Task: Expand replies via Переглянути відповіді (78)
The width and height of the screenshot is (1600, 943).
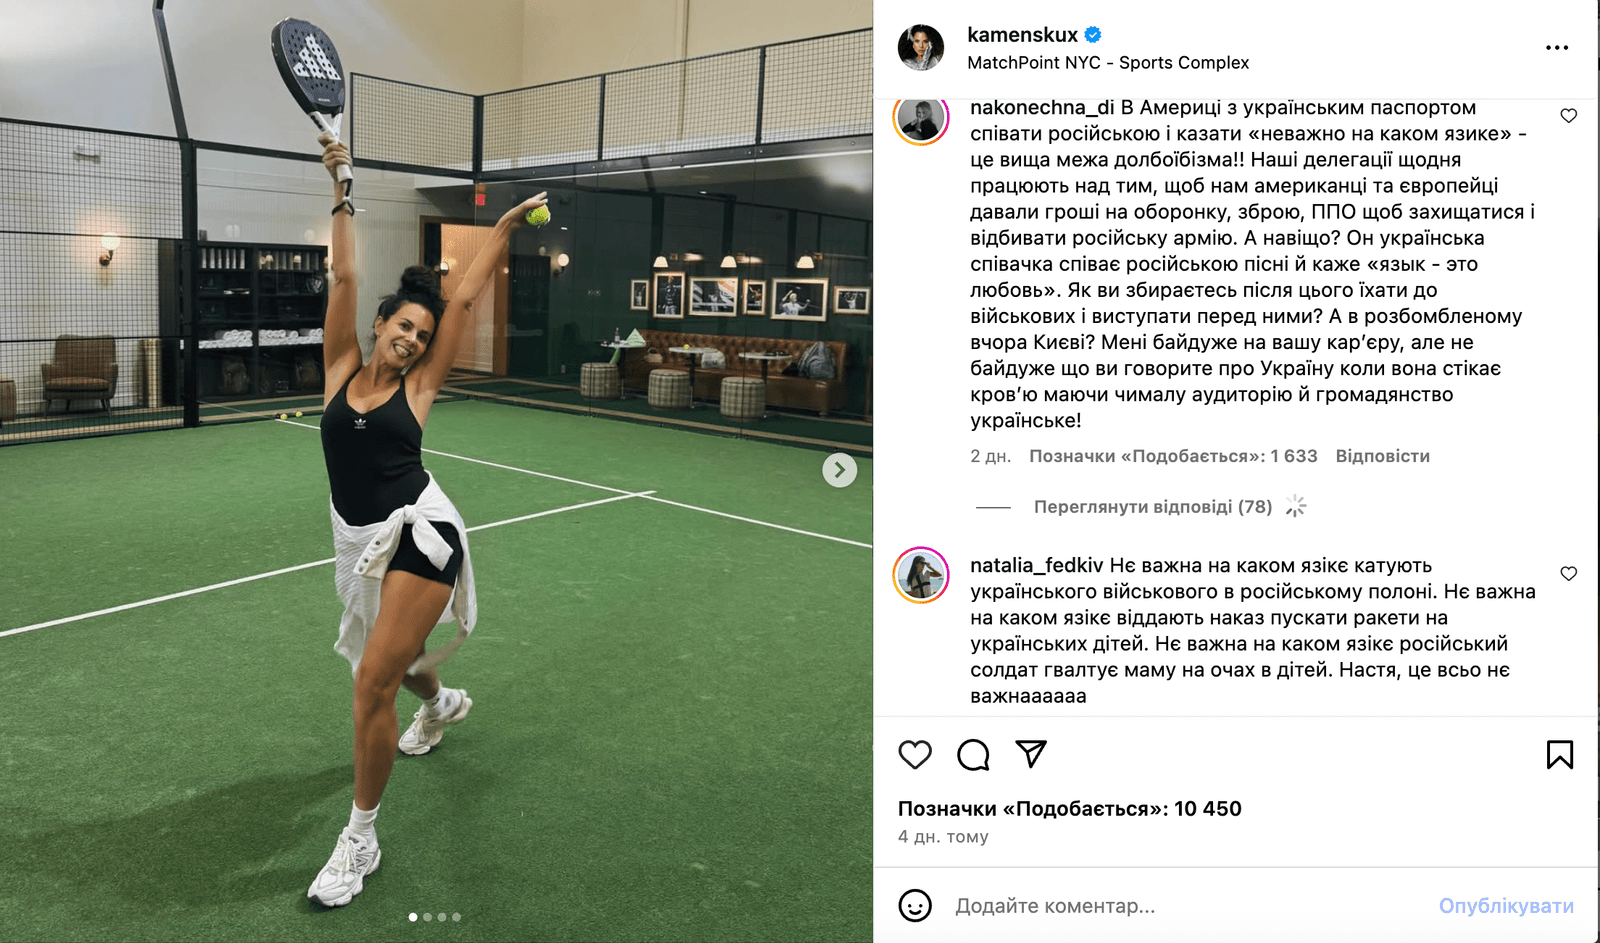Action: pyautogui.click(x=1153, y=507)
